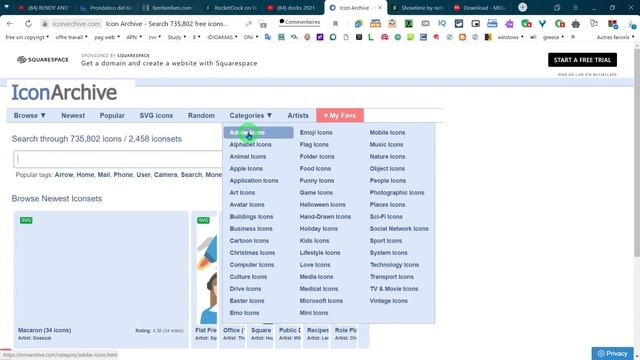Click the blue-green cube extension icon
The width and height of the screenshot is (640, 360).
tap(358, 24)
